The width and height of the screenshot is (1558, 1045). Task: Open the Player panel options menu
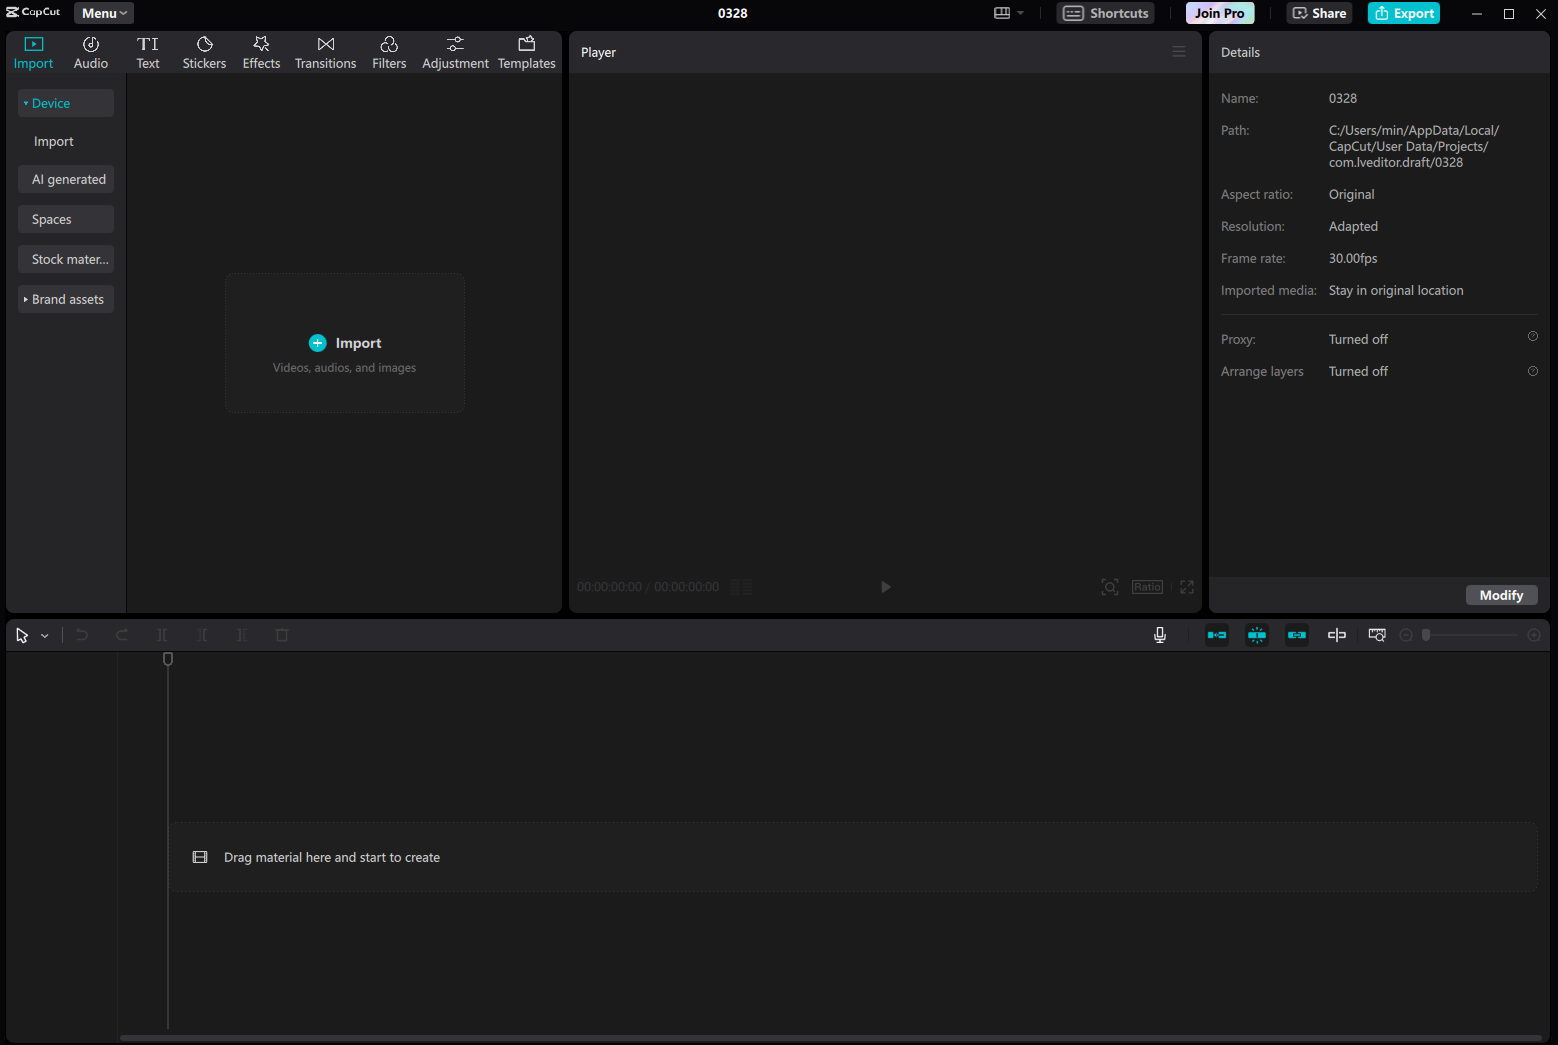1179,52
